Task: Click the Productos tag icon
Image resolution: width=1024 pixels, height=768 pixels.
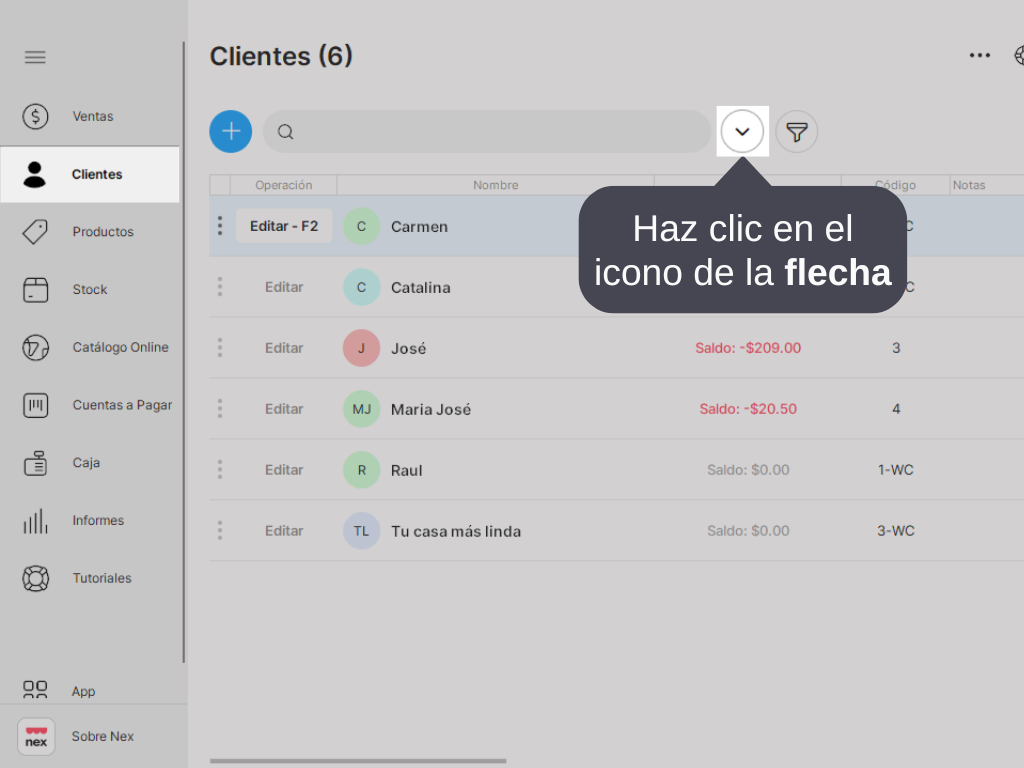Action: (35, 232)
